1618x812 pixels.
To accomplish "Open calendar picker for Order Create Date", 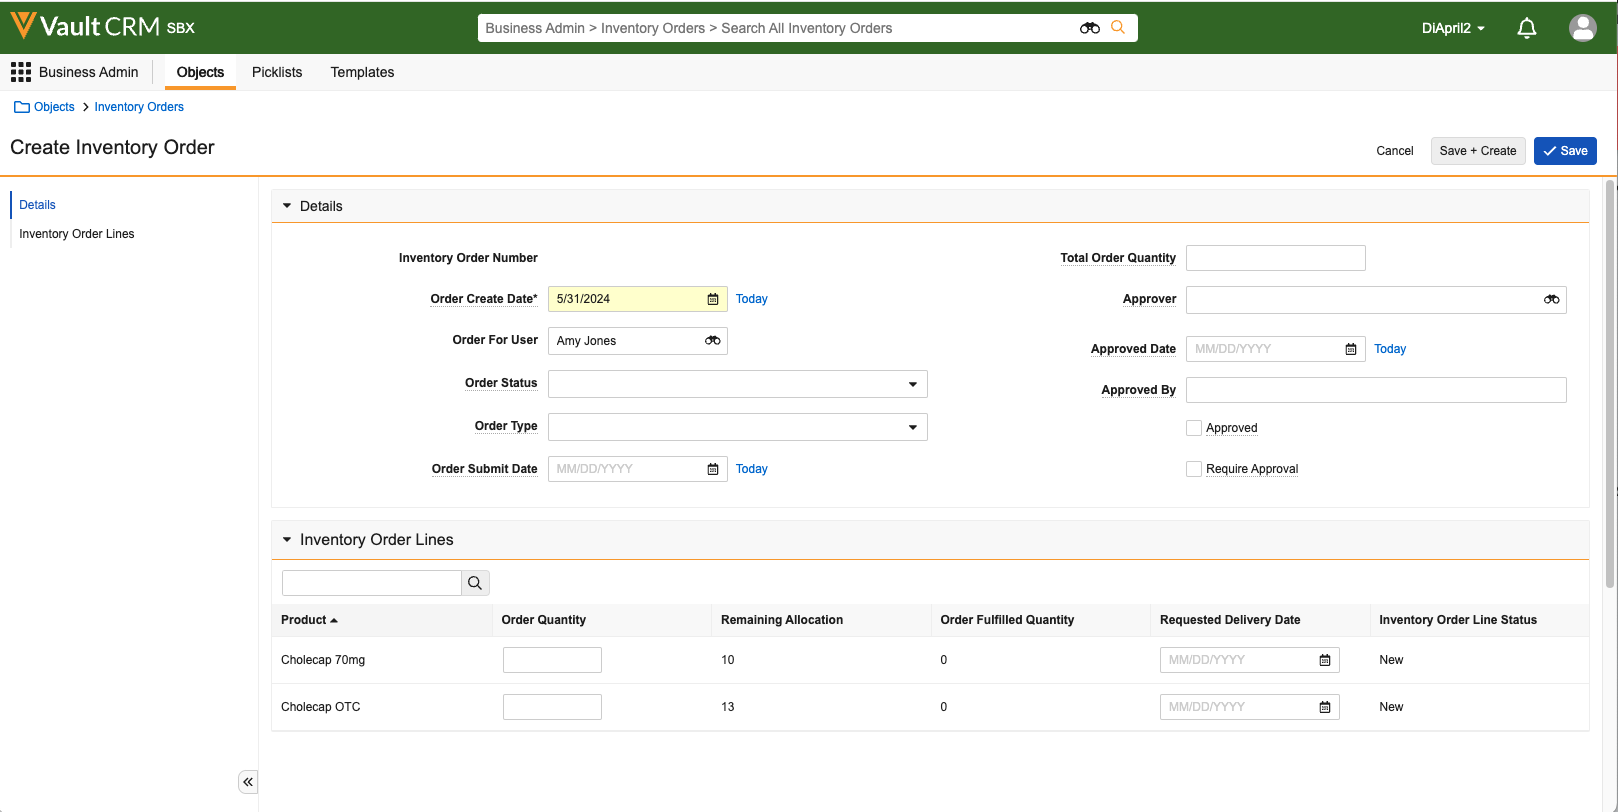I will click(713, 299).
